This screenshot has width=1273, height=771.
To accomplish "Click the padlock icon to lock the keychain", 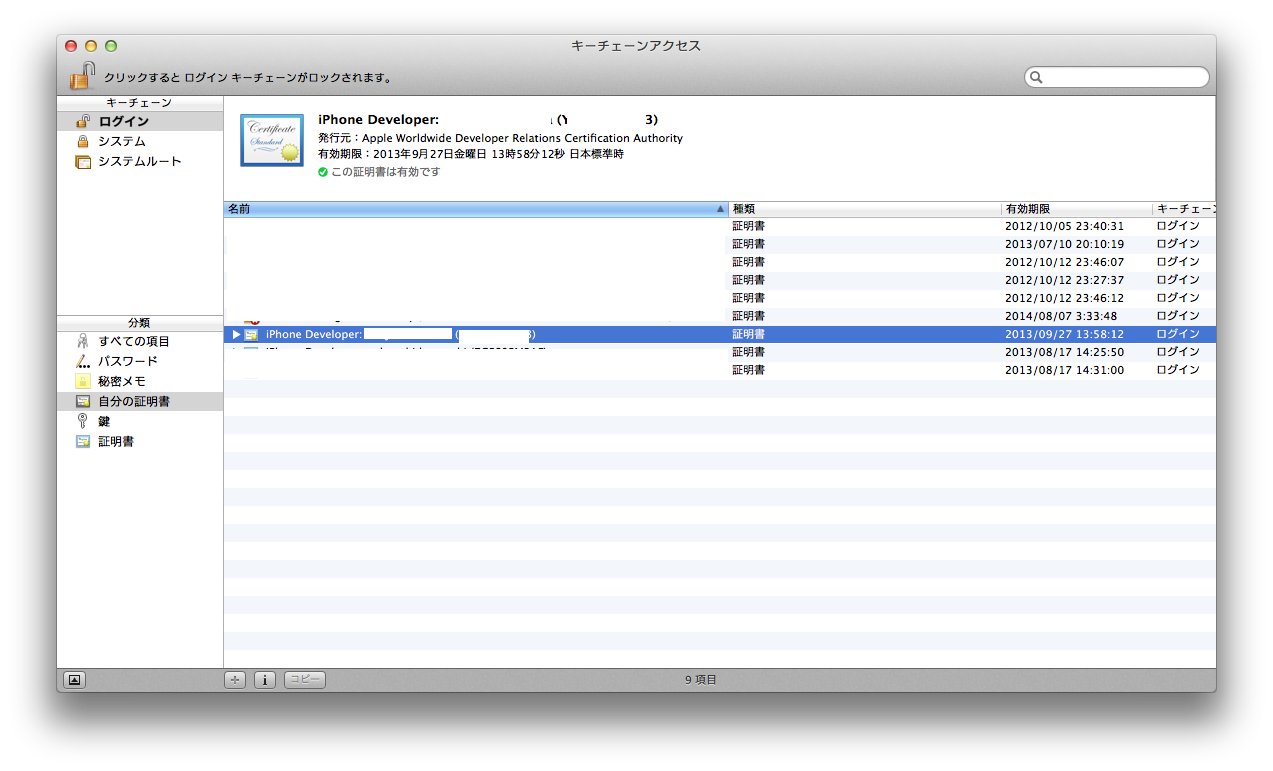I will (x=82, y=76).
